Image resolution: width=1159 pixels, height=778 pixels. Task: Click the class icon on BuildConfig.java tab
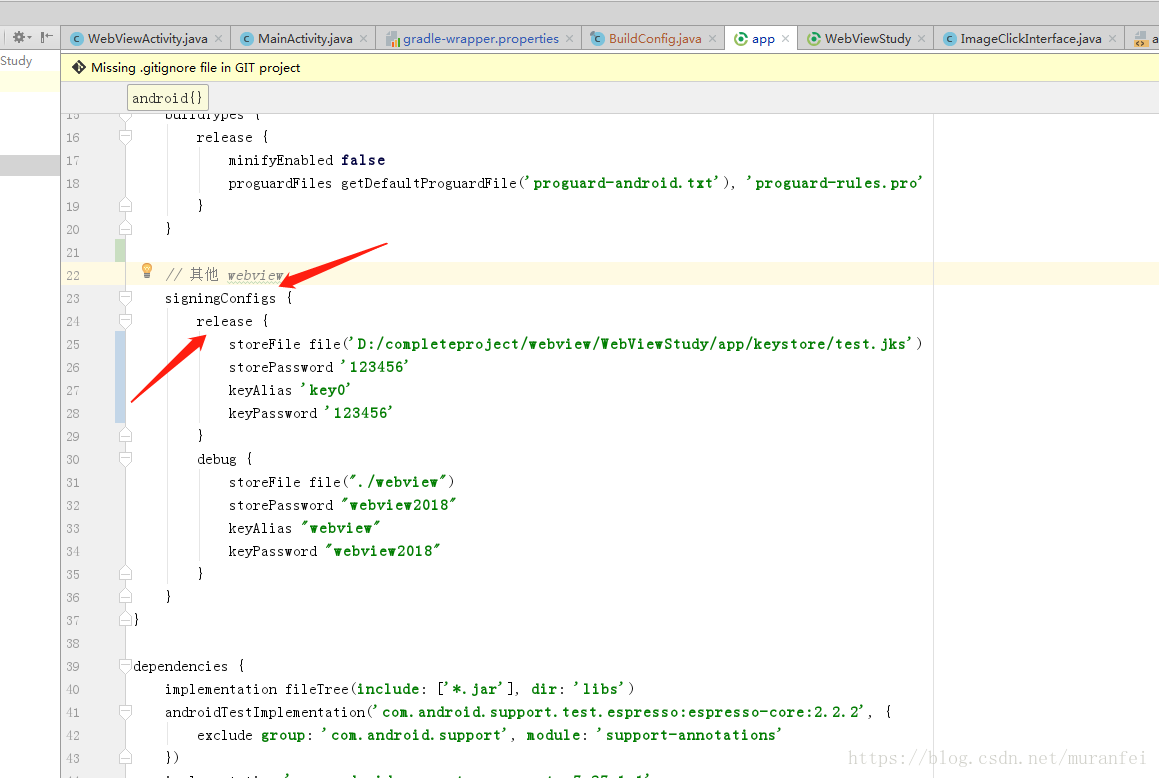597,38
